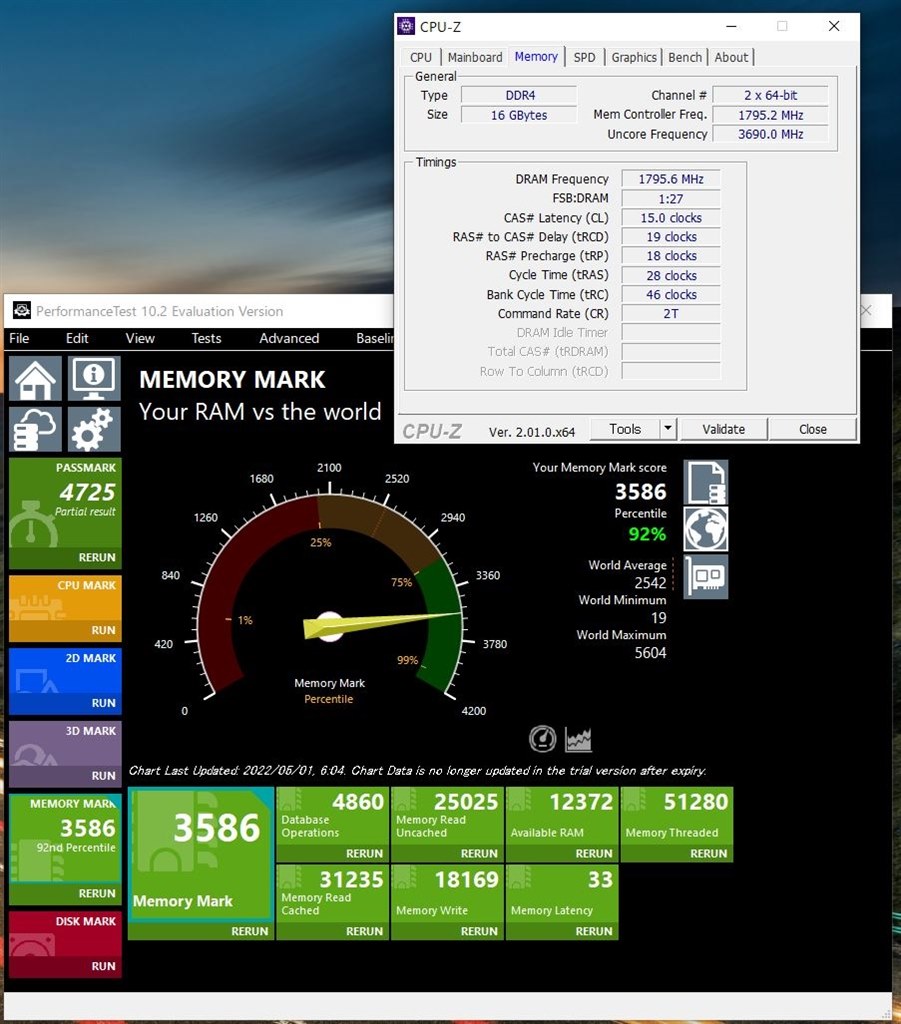Open the gears settings icon
Viewport: 901px width, 1024px height.
tap(94, 429)
